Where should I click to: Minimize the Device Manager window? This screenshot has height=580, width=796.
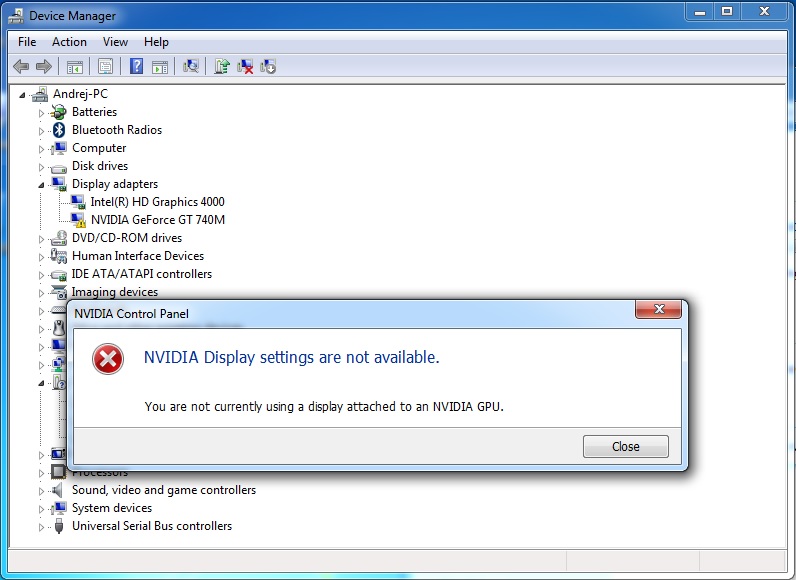701,12
